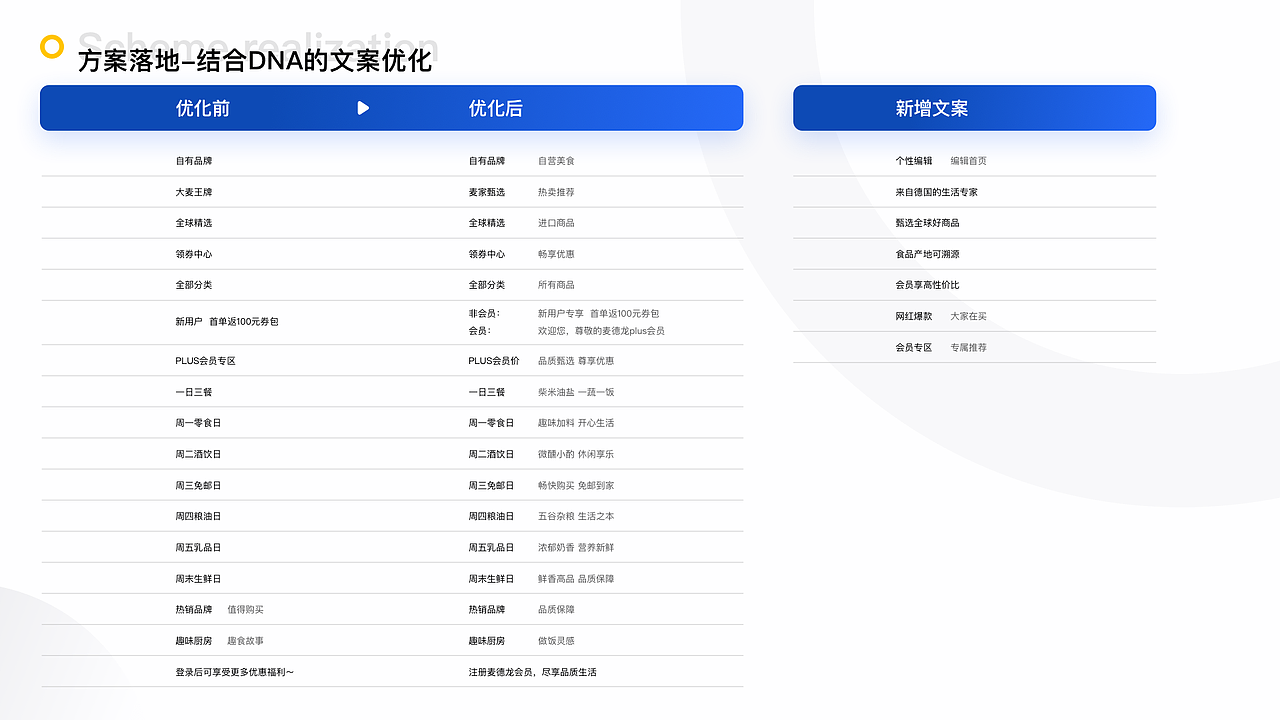Click the 甄选全球好商品 row
This screenshot has height=720, width=1280.
pos(930,222)
